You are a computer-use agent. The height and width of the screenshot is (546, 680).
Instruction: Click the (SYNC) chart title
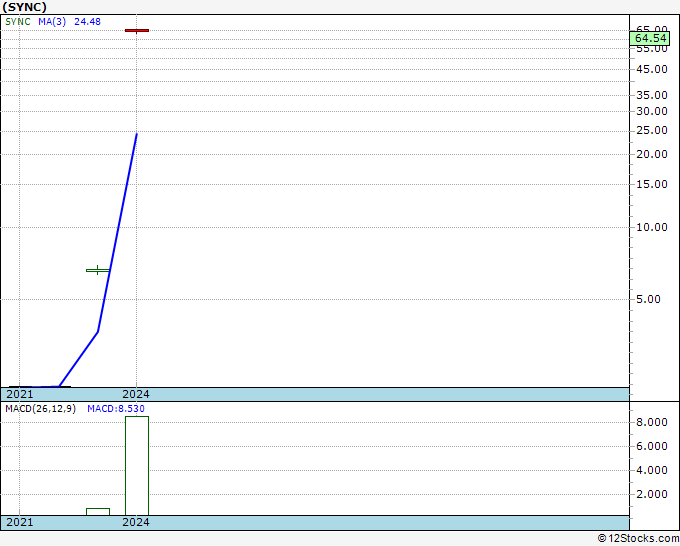pyautogui.click(x=26, y=6)
